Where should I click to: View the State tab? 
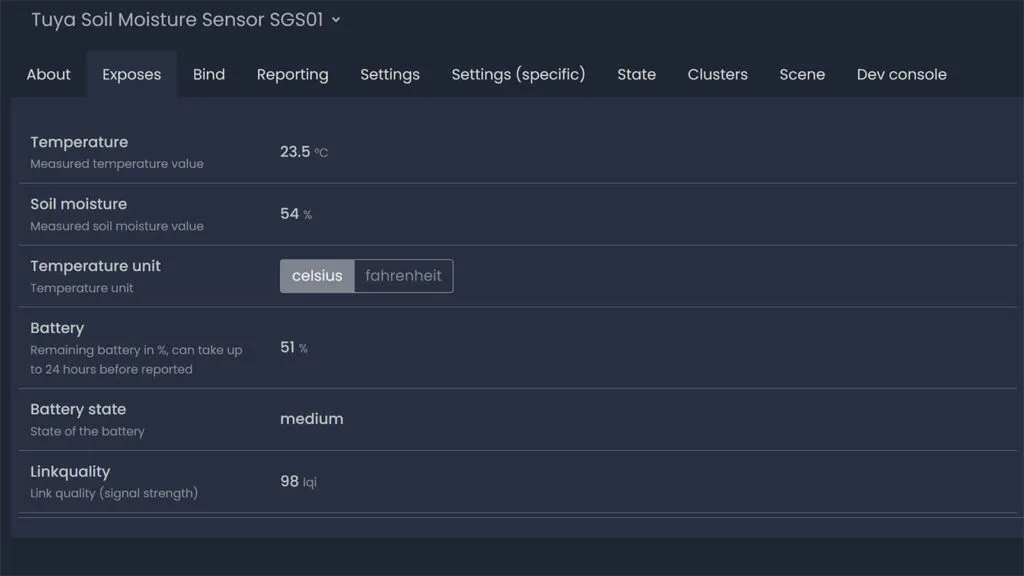click(637, 74)
